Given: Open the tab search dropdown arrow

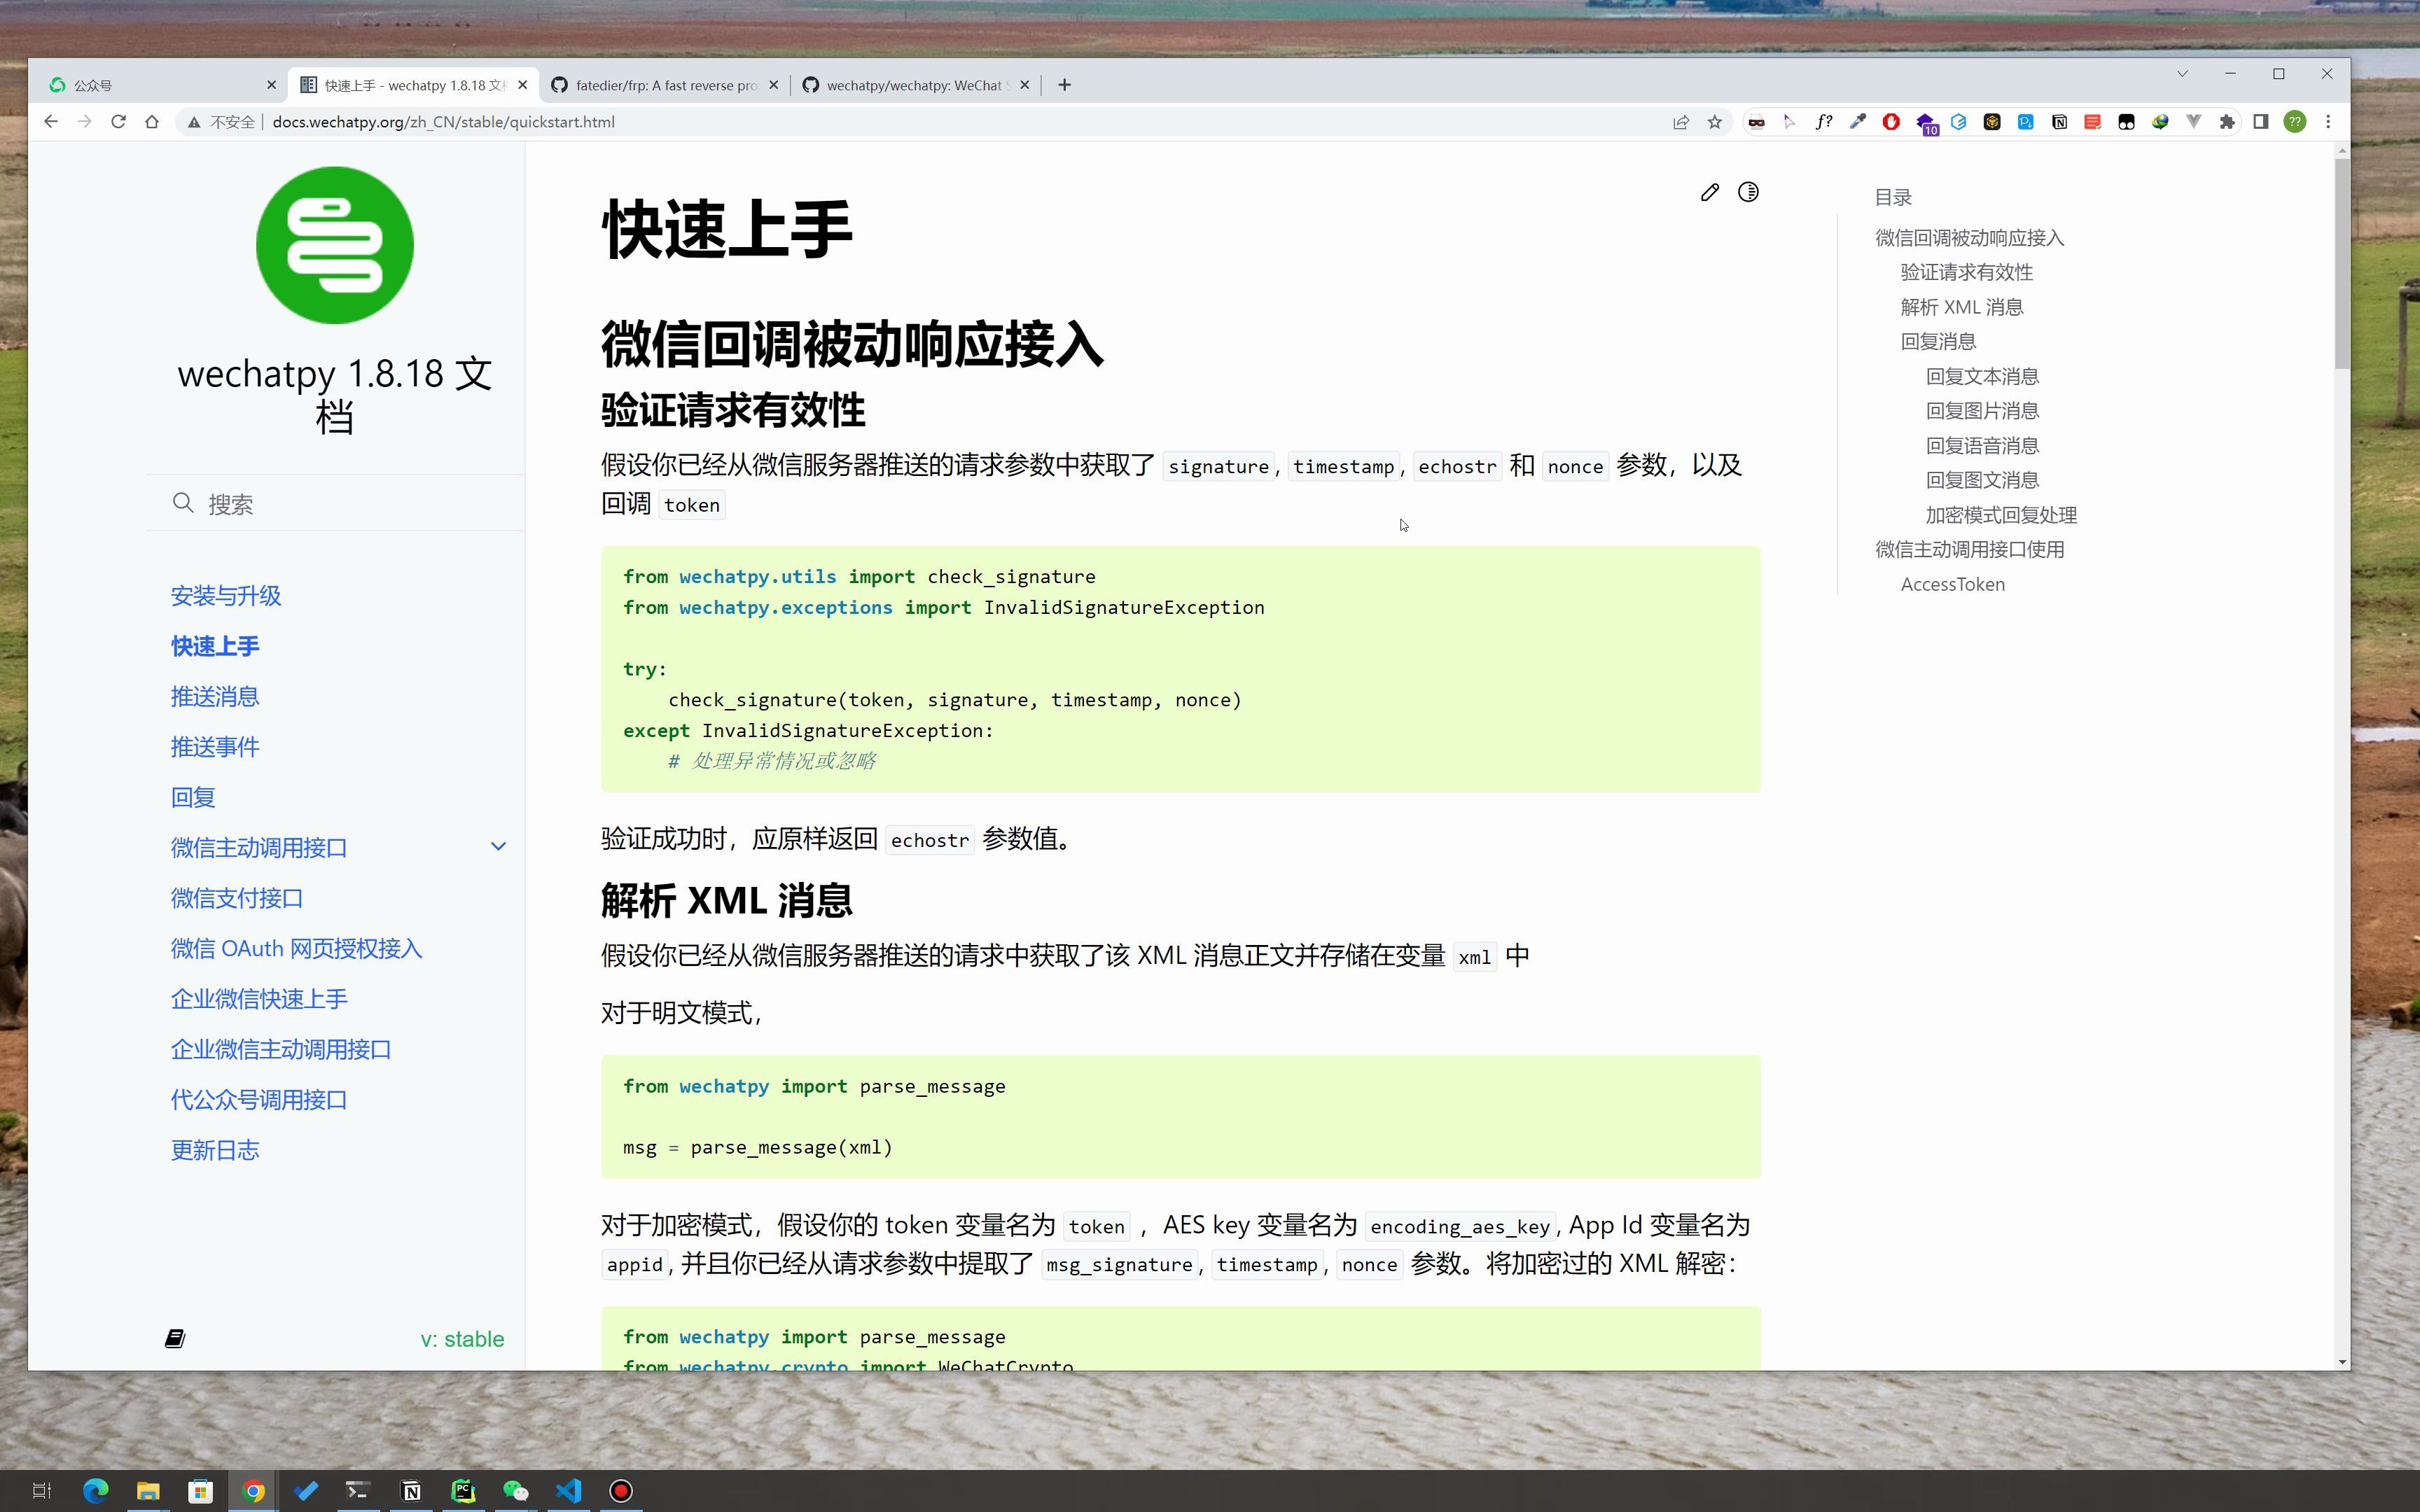Looking at the screenshot, I should click(2183, 74).
